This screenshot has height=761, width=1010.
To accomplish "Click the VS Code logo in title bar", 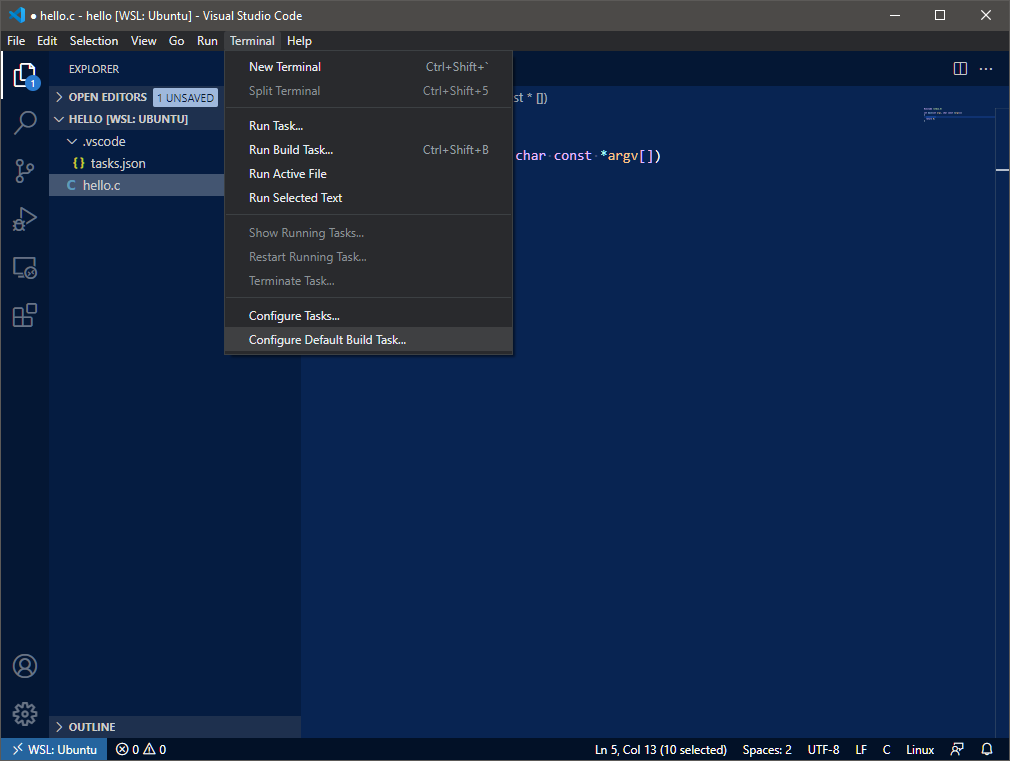I will 16,15.
